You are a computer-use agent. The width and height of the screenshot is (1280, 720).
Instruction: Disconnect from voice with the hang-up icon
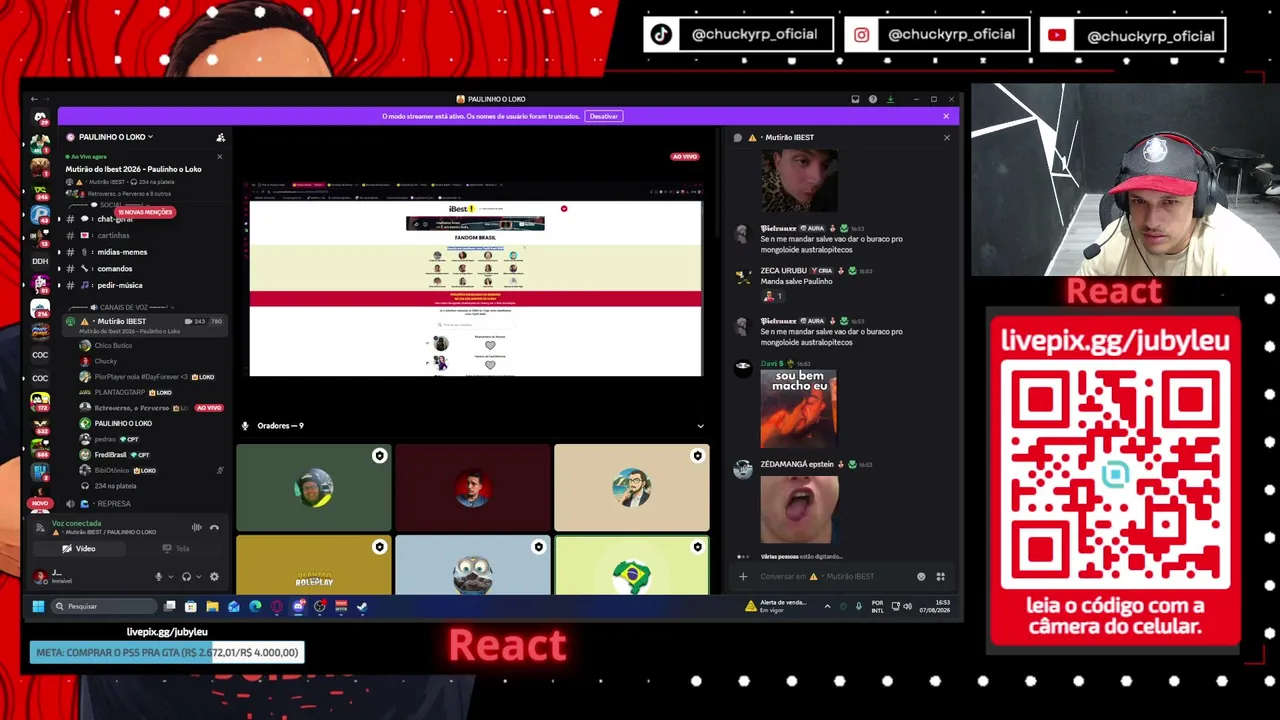pos(214,527)
